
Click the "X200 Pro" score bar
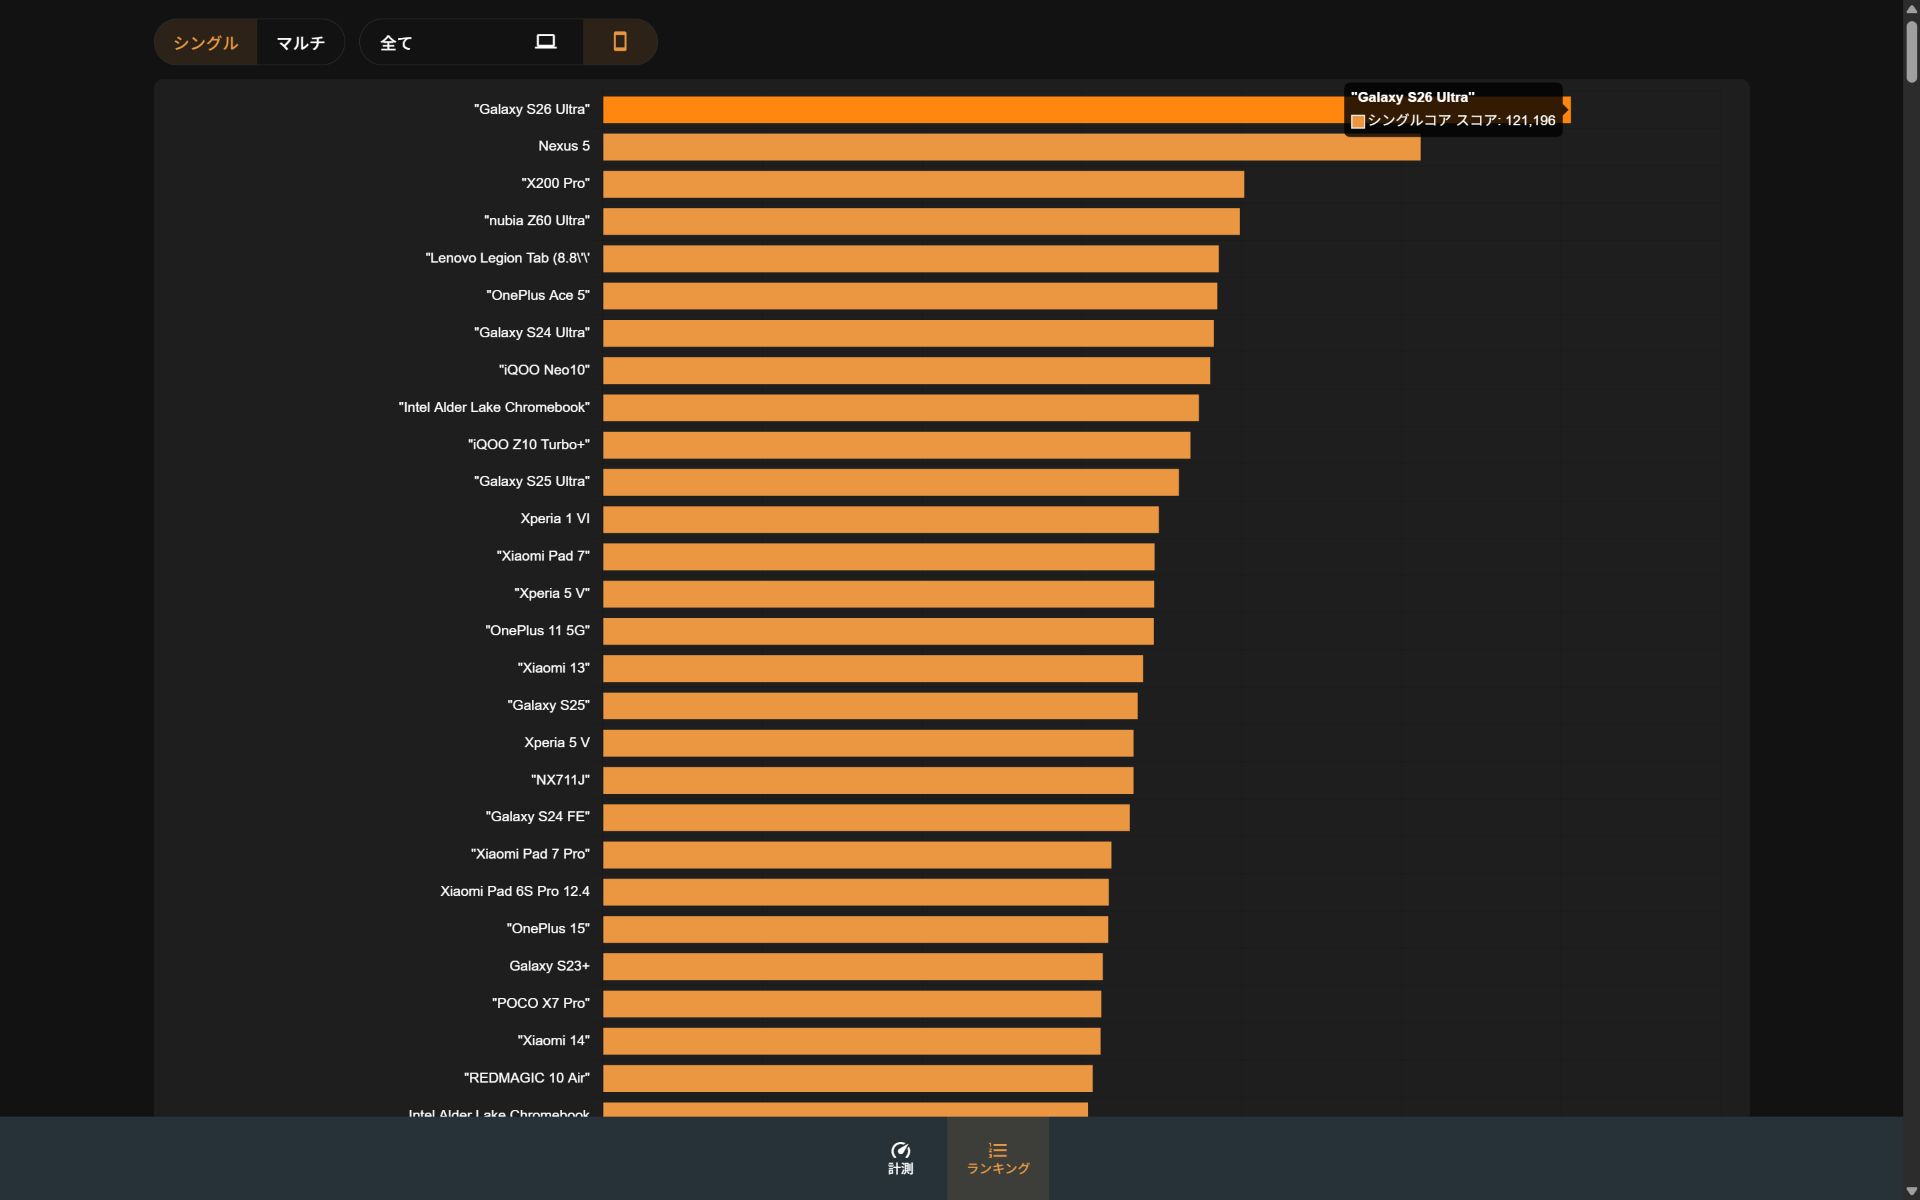pos(923,184)
